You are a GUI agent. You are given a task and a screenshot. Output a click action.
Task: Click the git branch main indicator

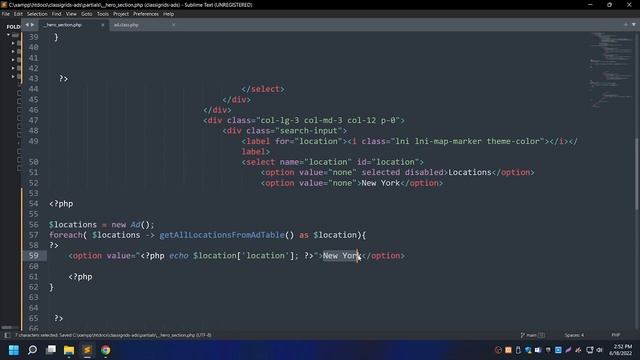pyautogui.click(x=532, y=335)
